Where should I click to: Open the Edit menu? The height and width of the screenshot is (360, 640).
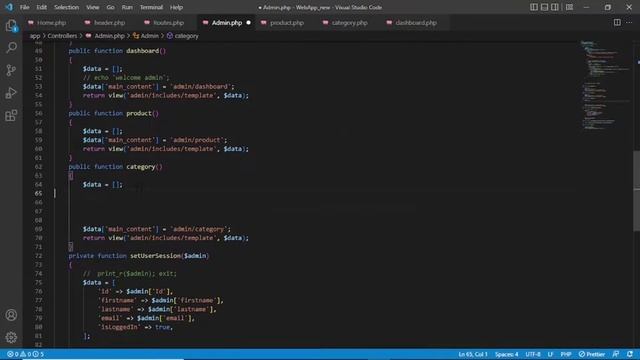click(x=41, y=7)
